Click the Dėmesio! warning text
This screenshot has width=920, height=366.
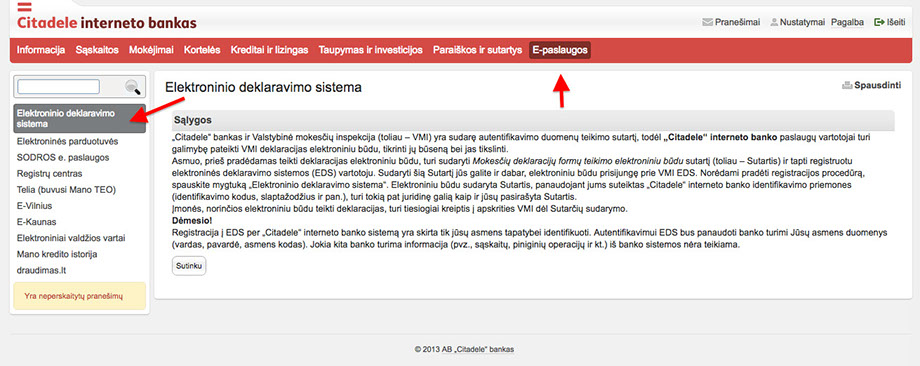[x=192, y=220]
